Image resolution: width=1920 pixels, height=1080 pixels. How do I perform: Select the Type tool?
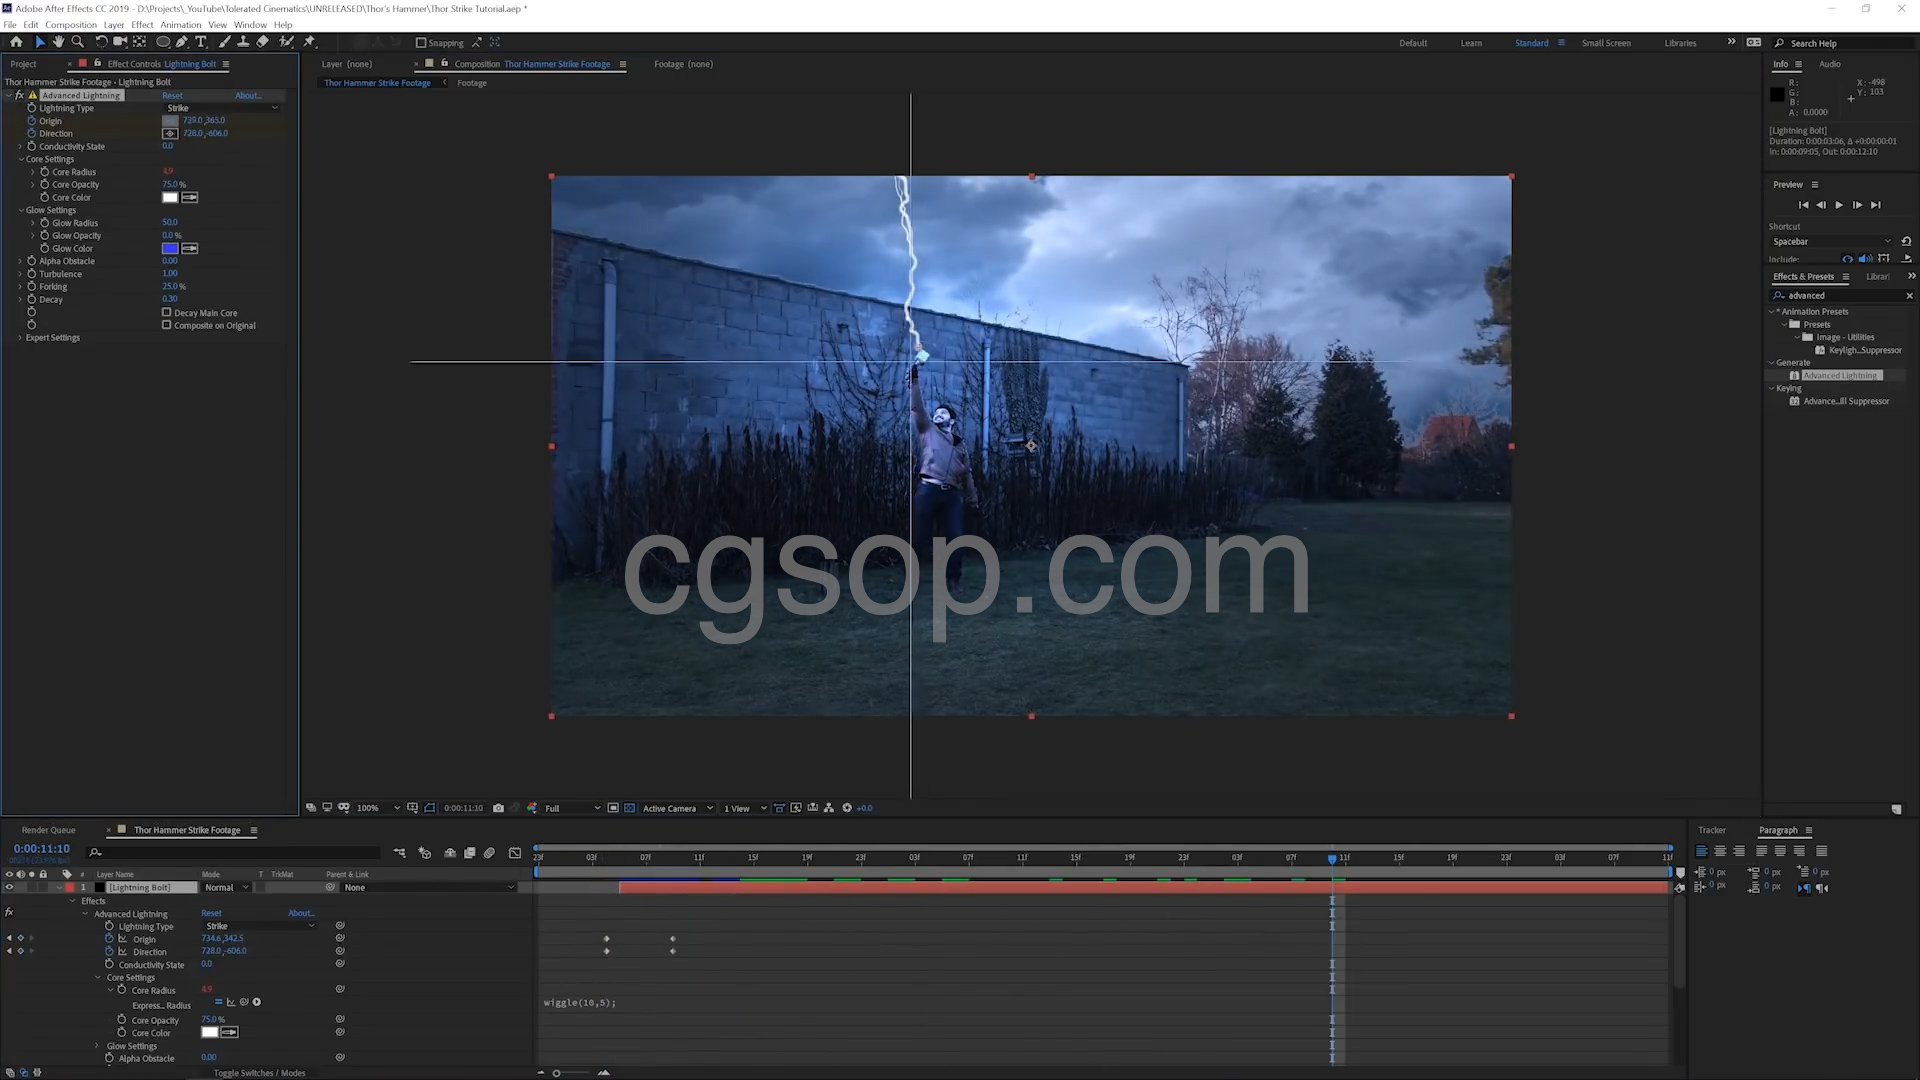(x=201, y=42)
